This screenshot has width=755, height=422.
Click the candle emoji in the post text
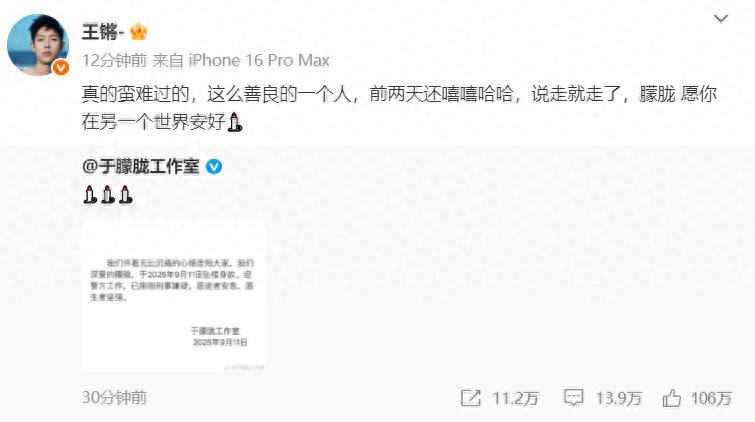coord(234,122)
